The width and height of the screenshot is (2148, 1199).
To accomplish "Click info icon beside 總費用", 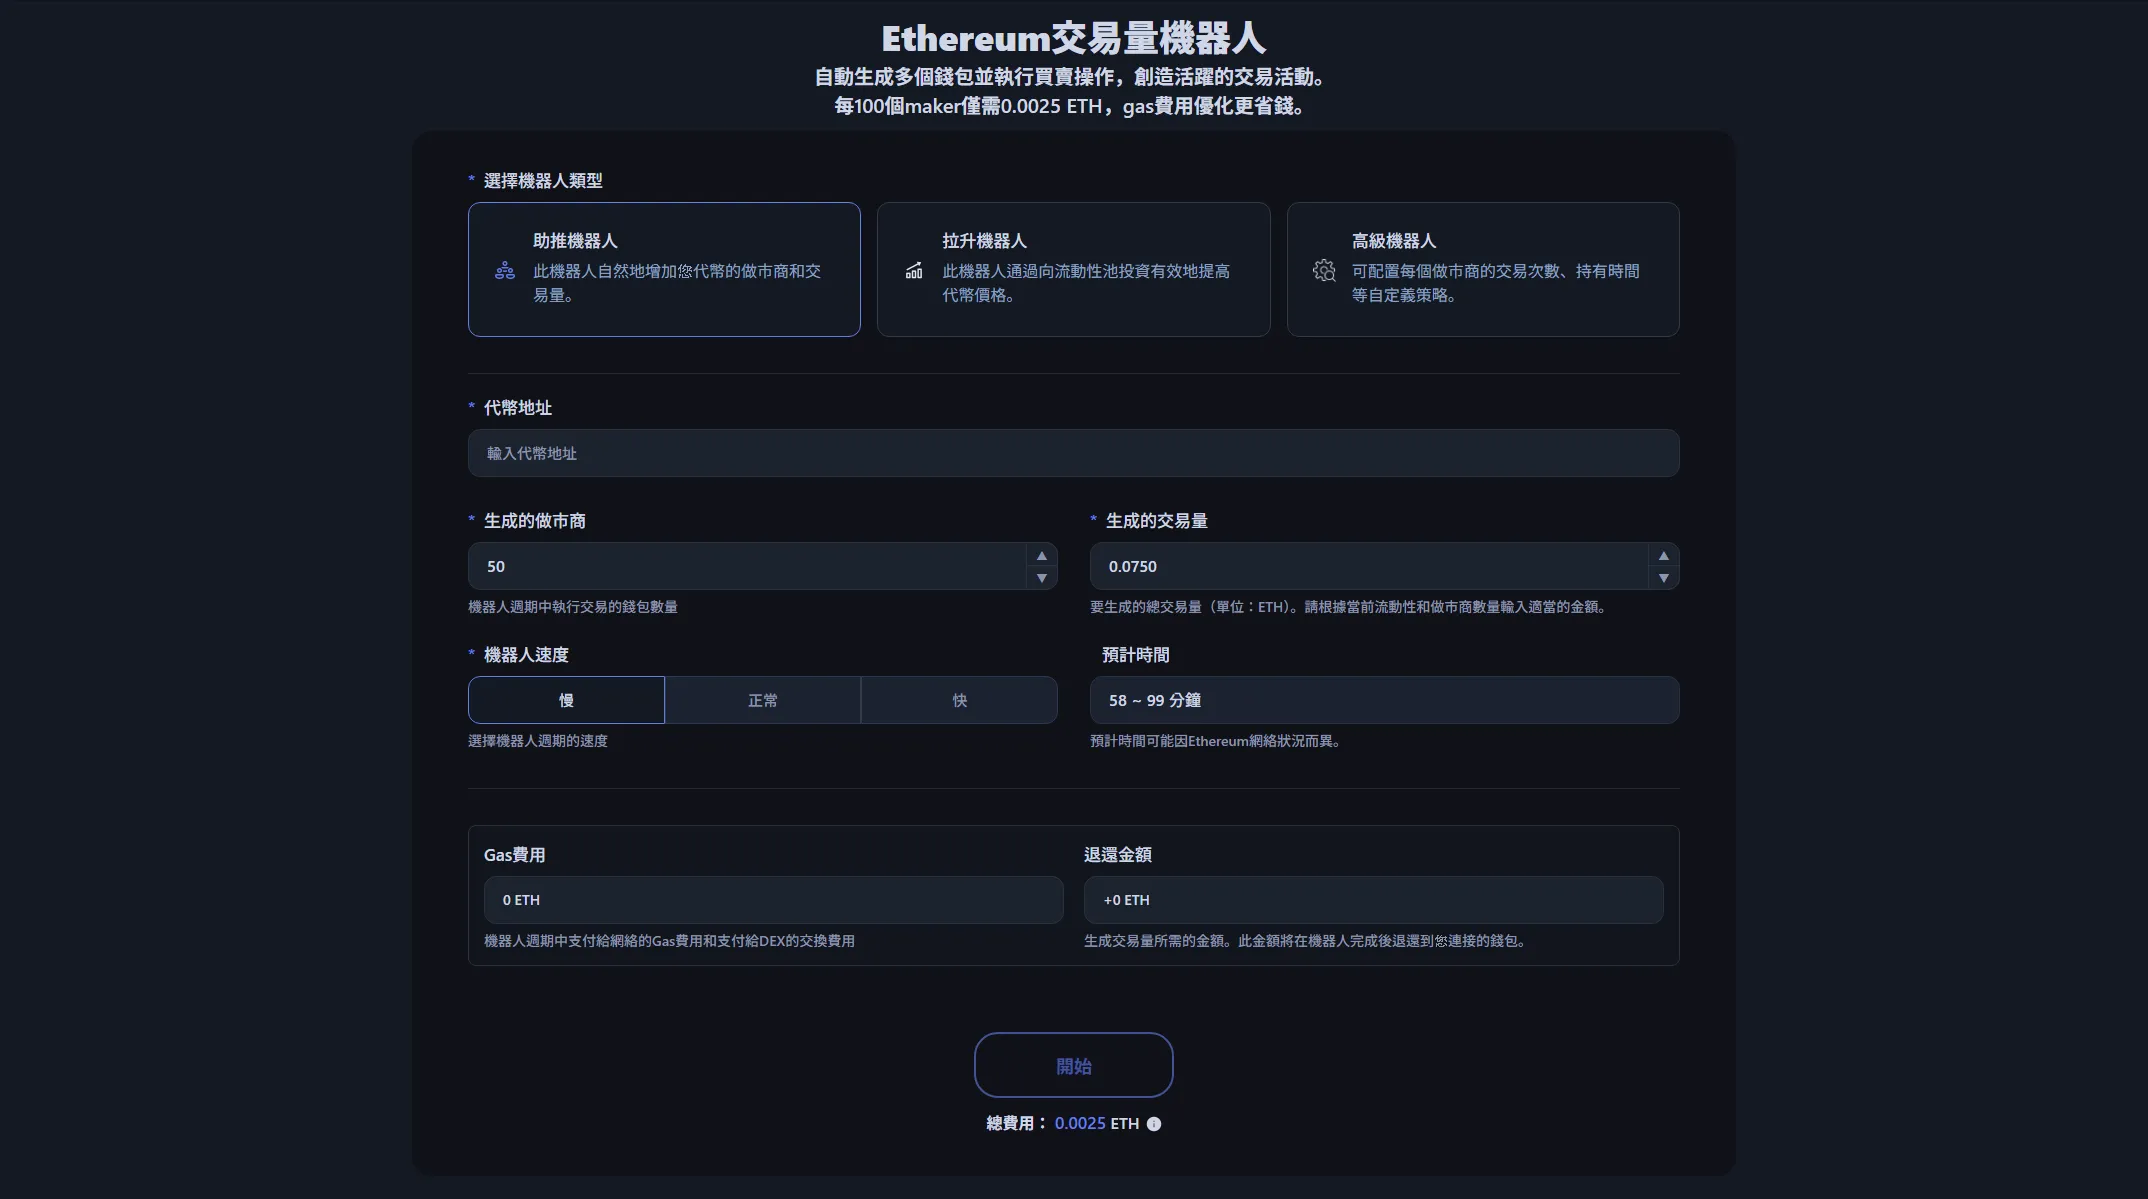I will 1154,1124.
